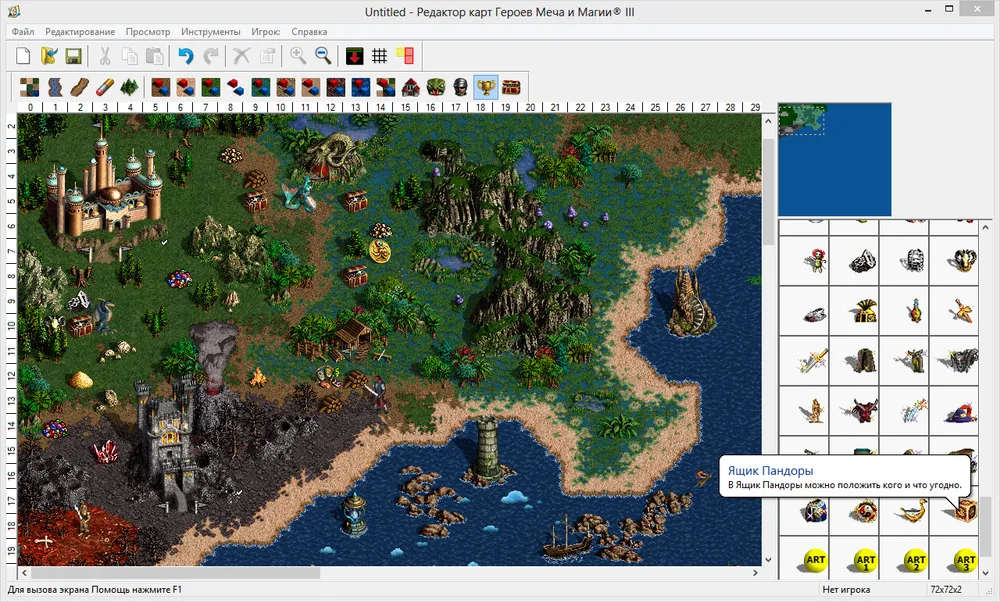Click the Save map floppy disk icon
The width and height of the screenshot is (1000, 602).
[x=73, y=56]
